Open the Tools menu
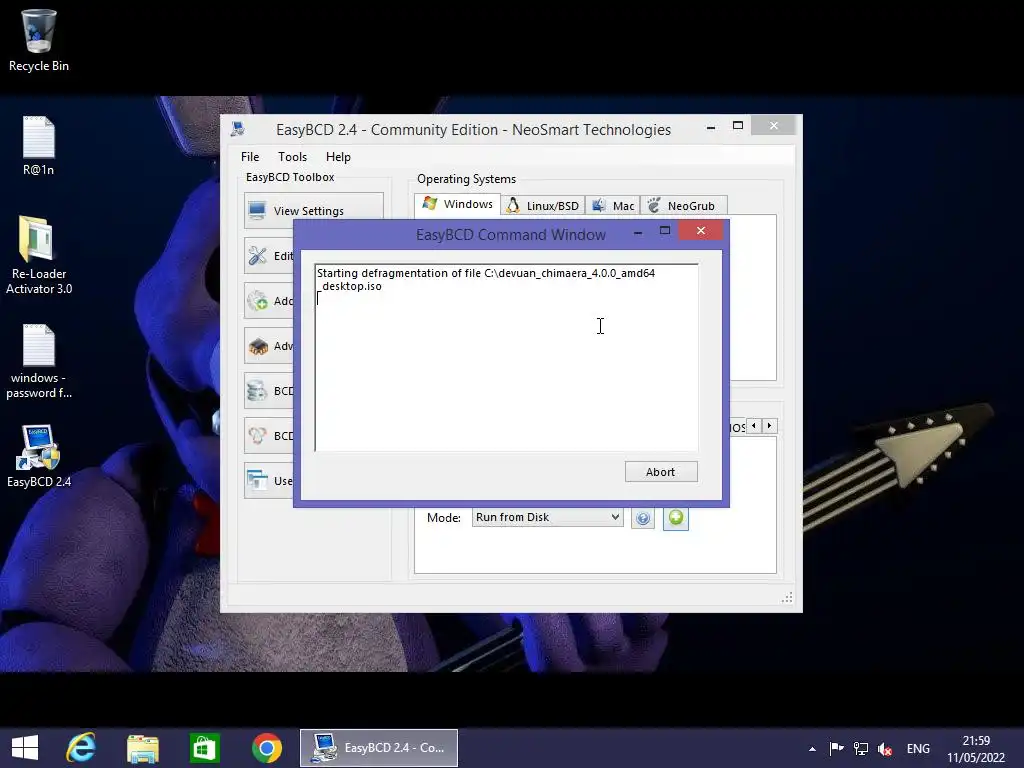 (x=292, y=157)
